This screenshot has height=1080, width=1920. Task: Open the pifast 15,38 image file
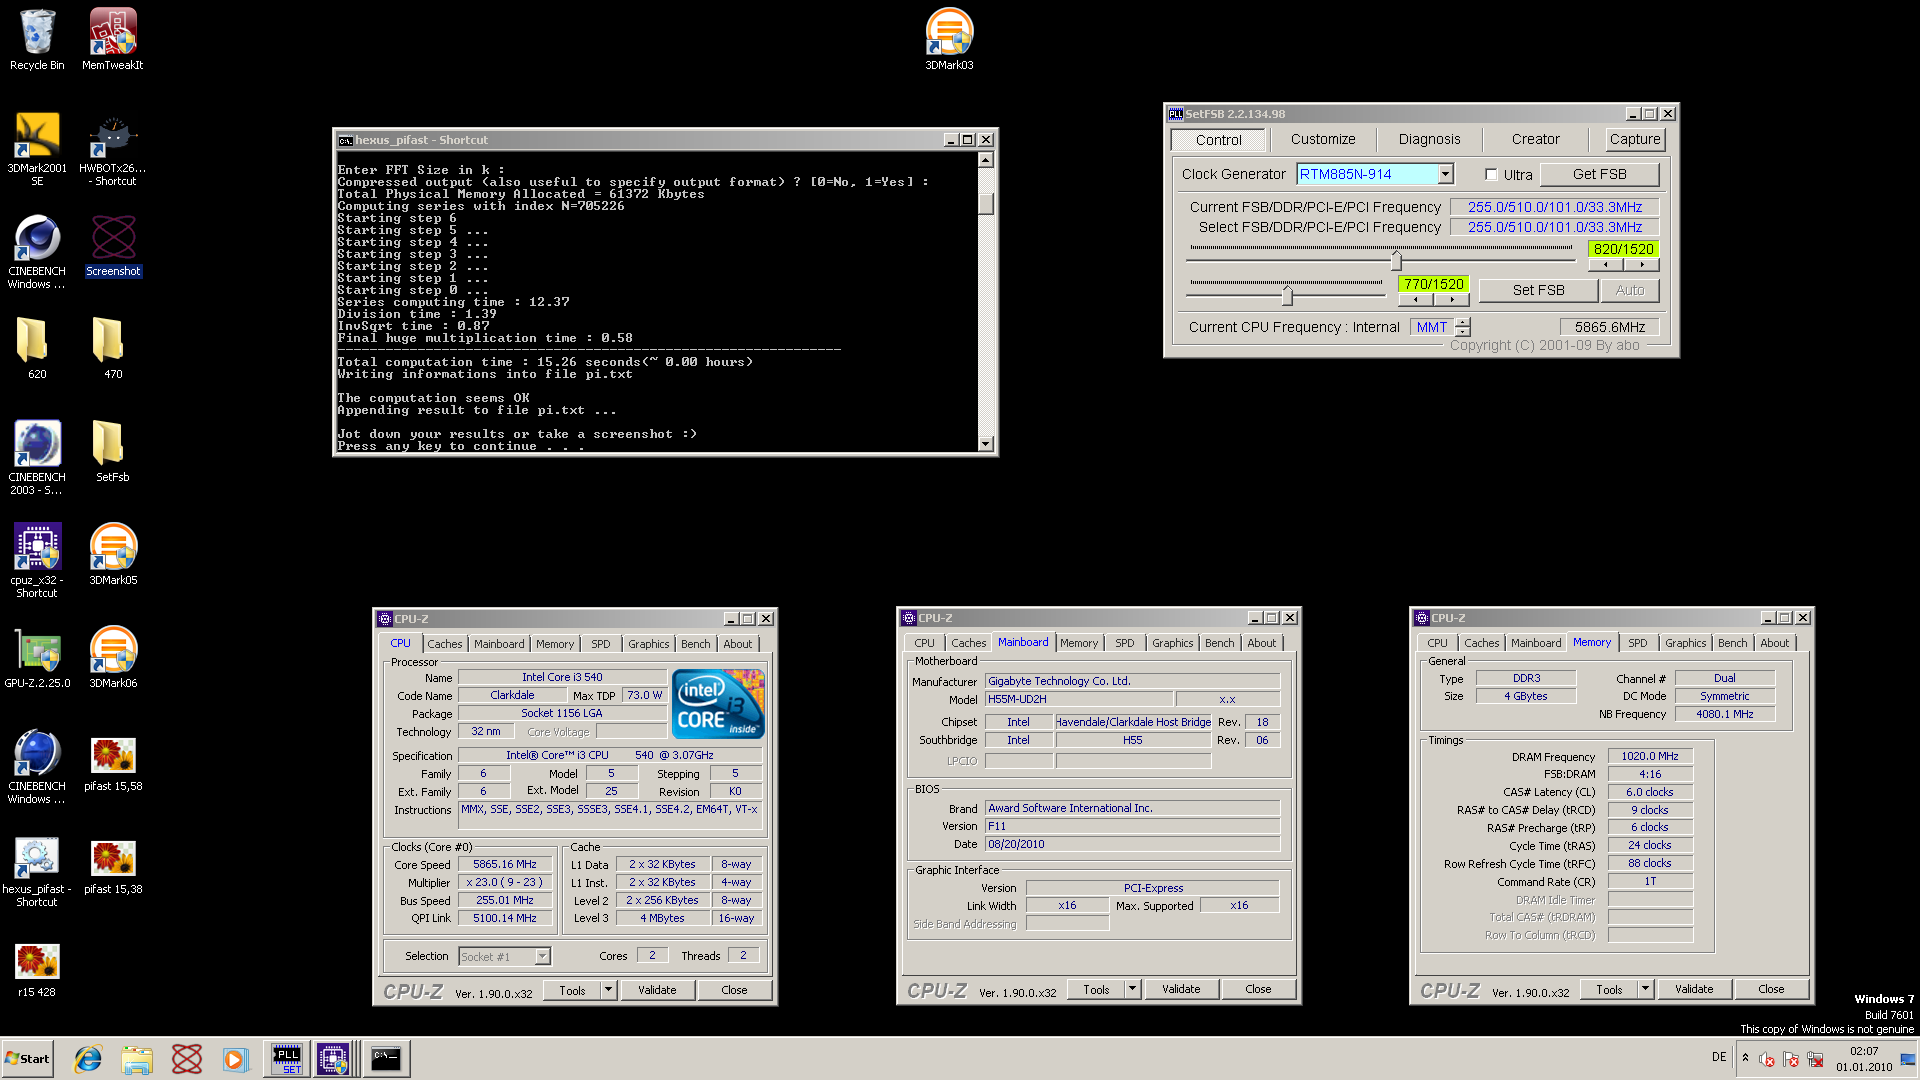[113, 867]
